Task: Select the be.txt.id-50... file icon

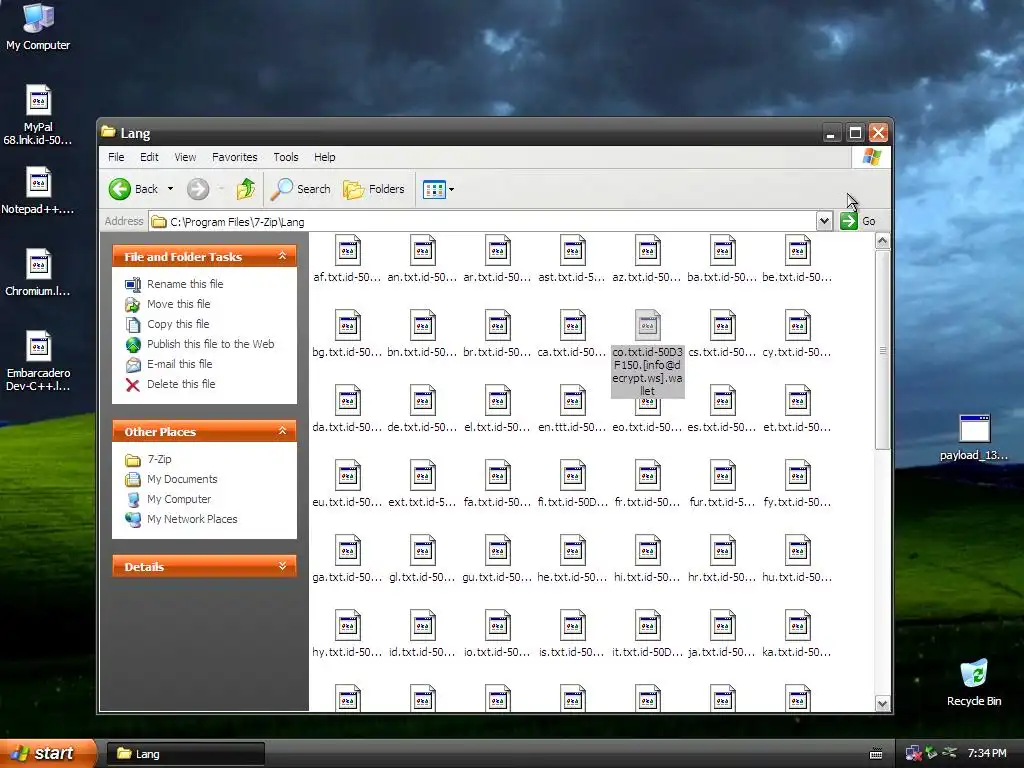Action: [x=798, y=251]
